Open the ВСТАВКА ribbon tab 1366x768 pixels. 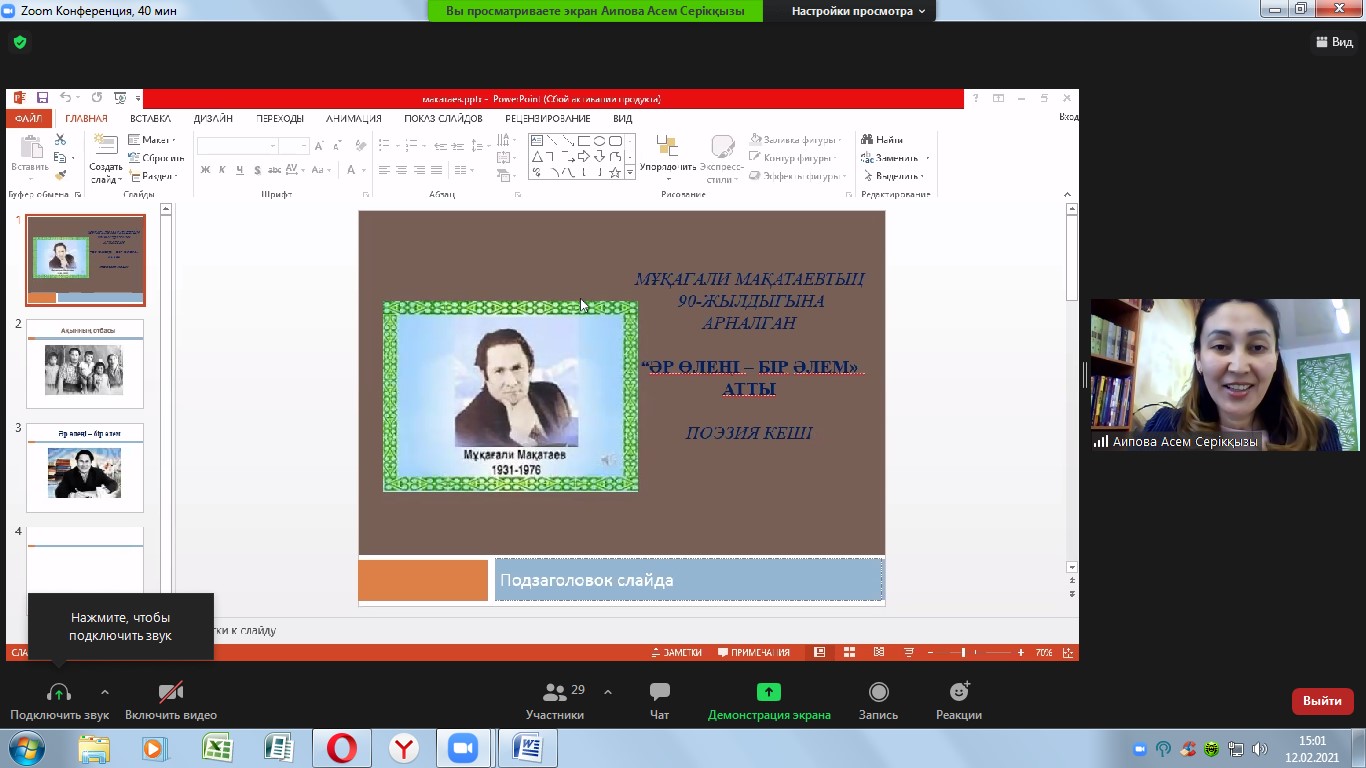coord(150,118)
